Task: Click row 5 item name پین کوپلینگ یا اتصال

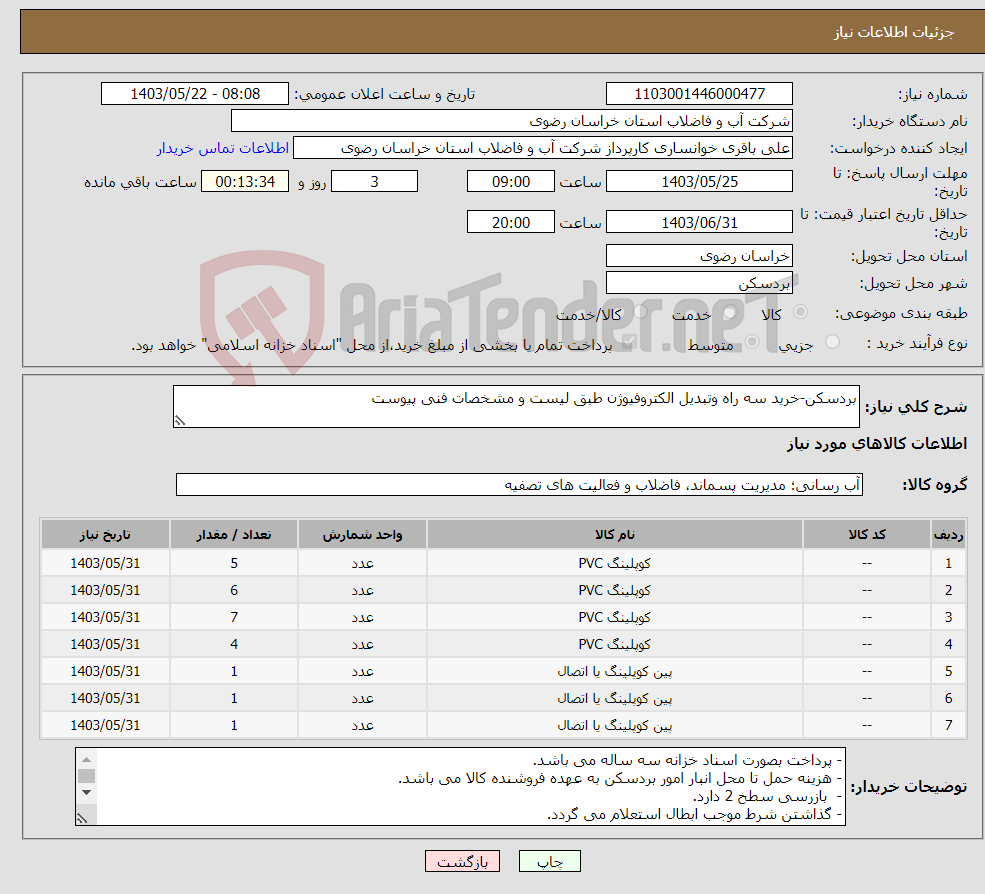Action: click(x=614, y=672)
